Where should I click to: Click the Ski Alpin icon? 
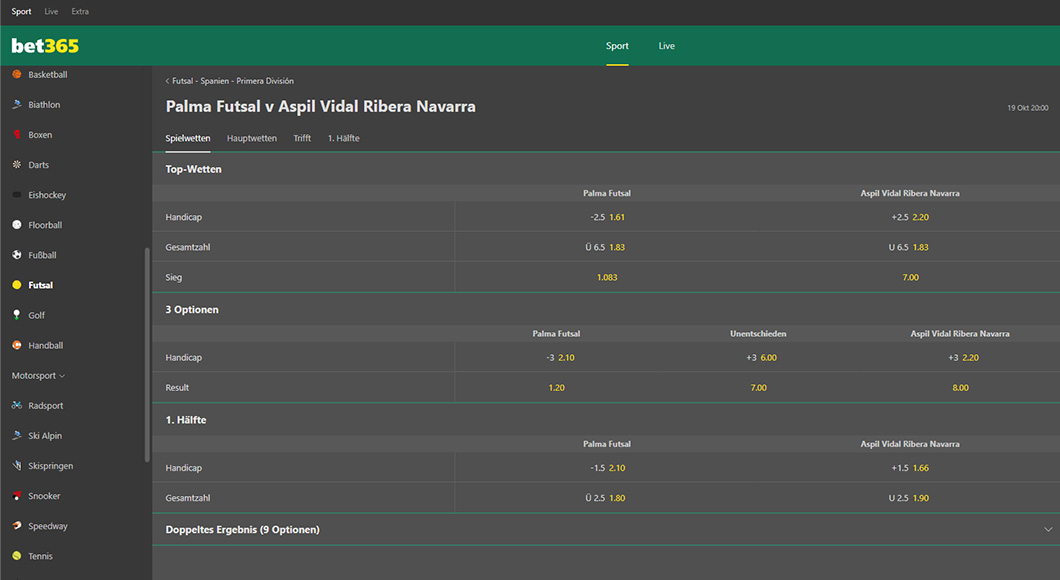17,435
